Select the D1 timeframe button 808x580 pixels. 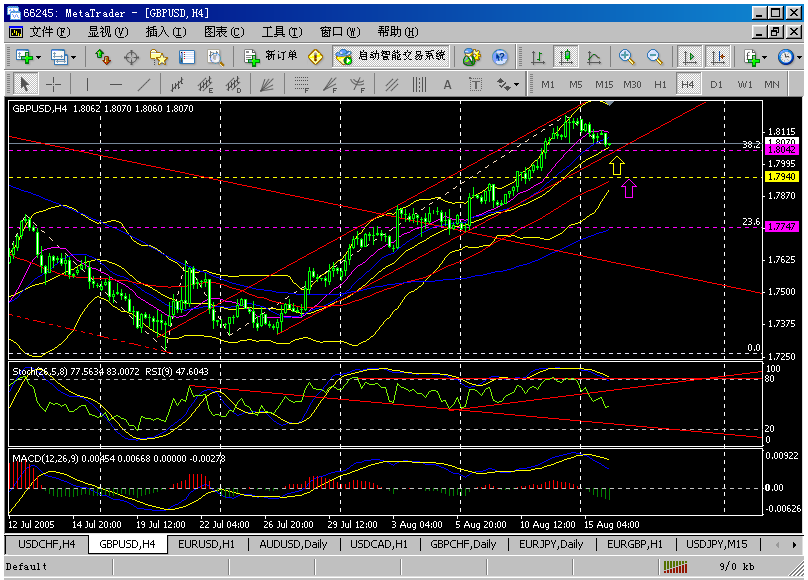[x=716, y=84]
